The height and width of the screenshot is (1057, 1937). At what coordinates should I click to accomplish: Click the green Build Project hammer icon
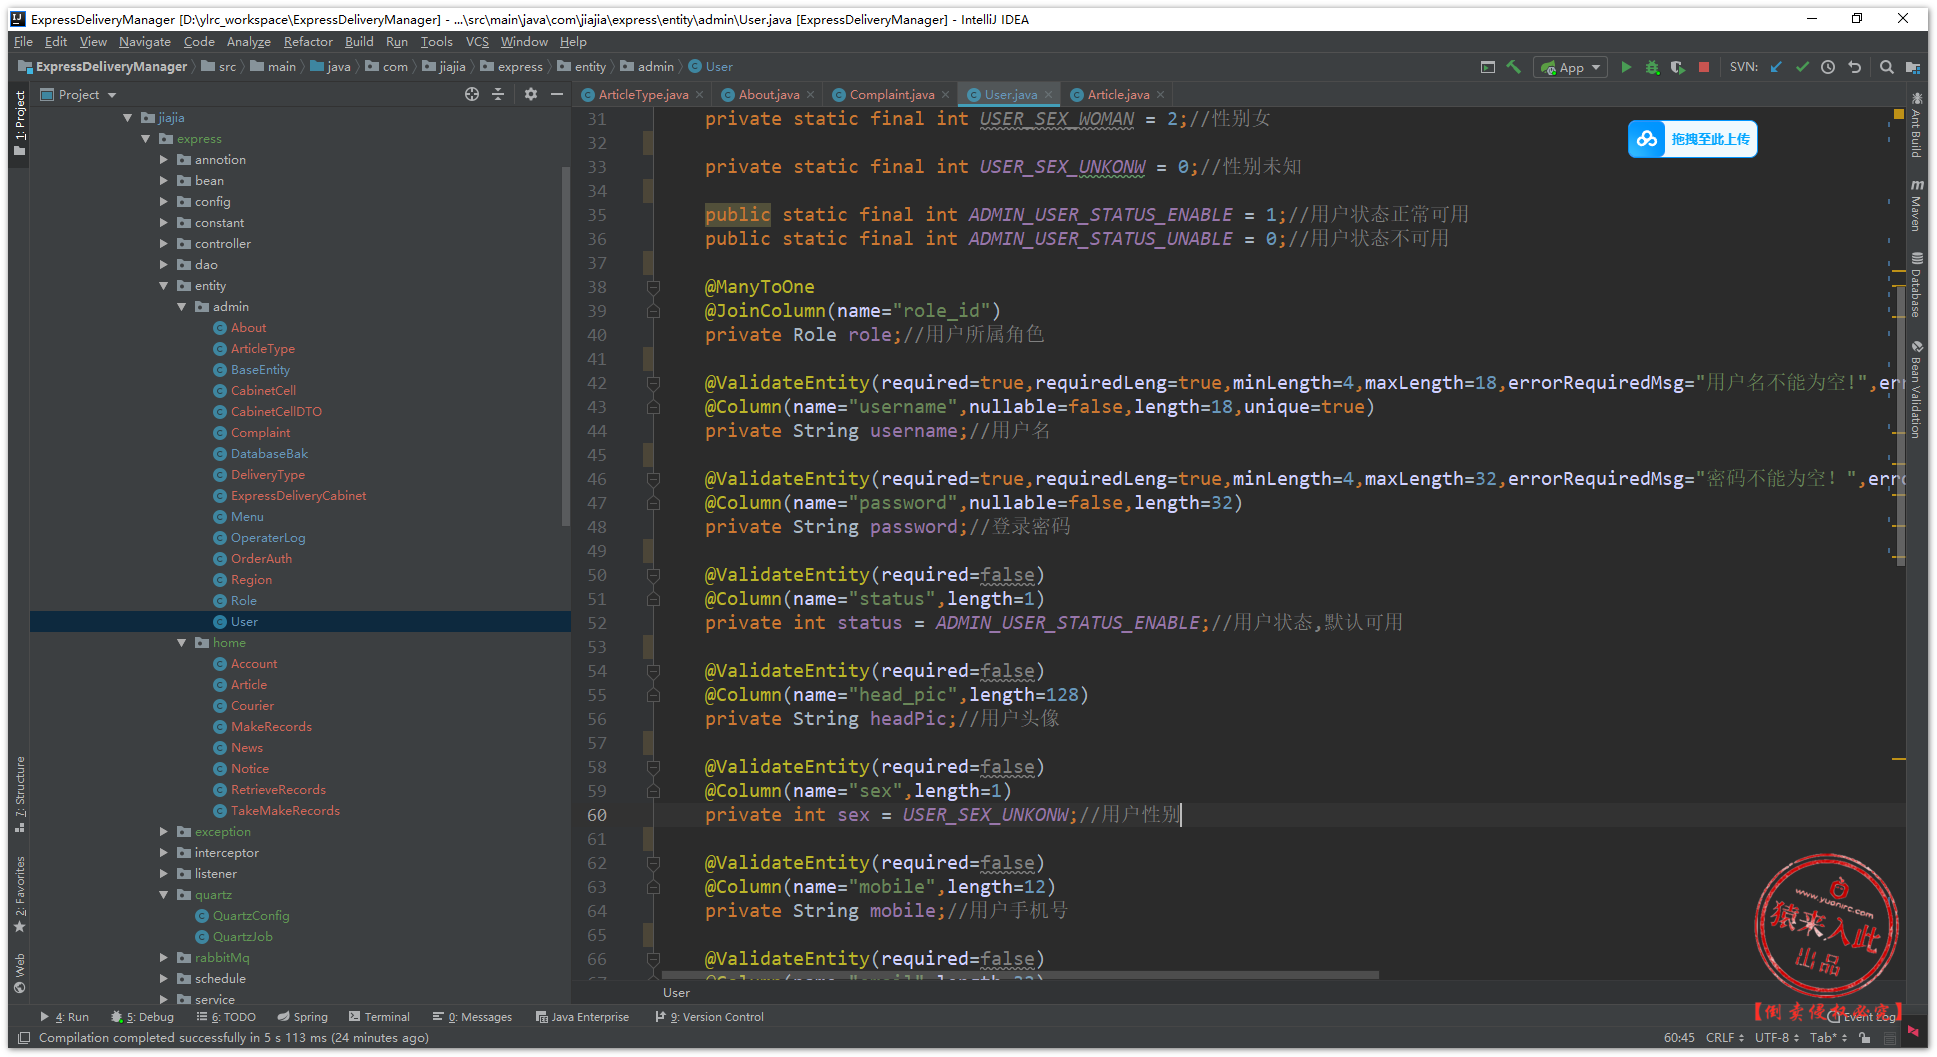coord(1514,67)
